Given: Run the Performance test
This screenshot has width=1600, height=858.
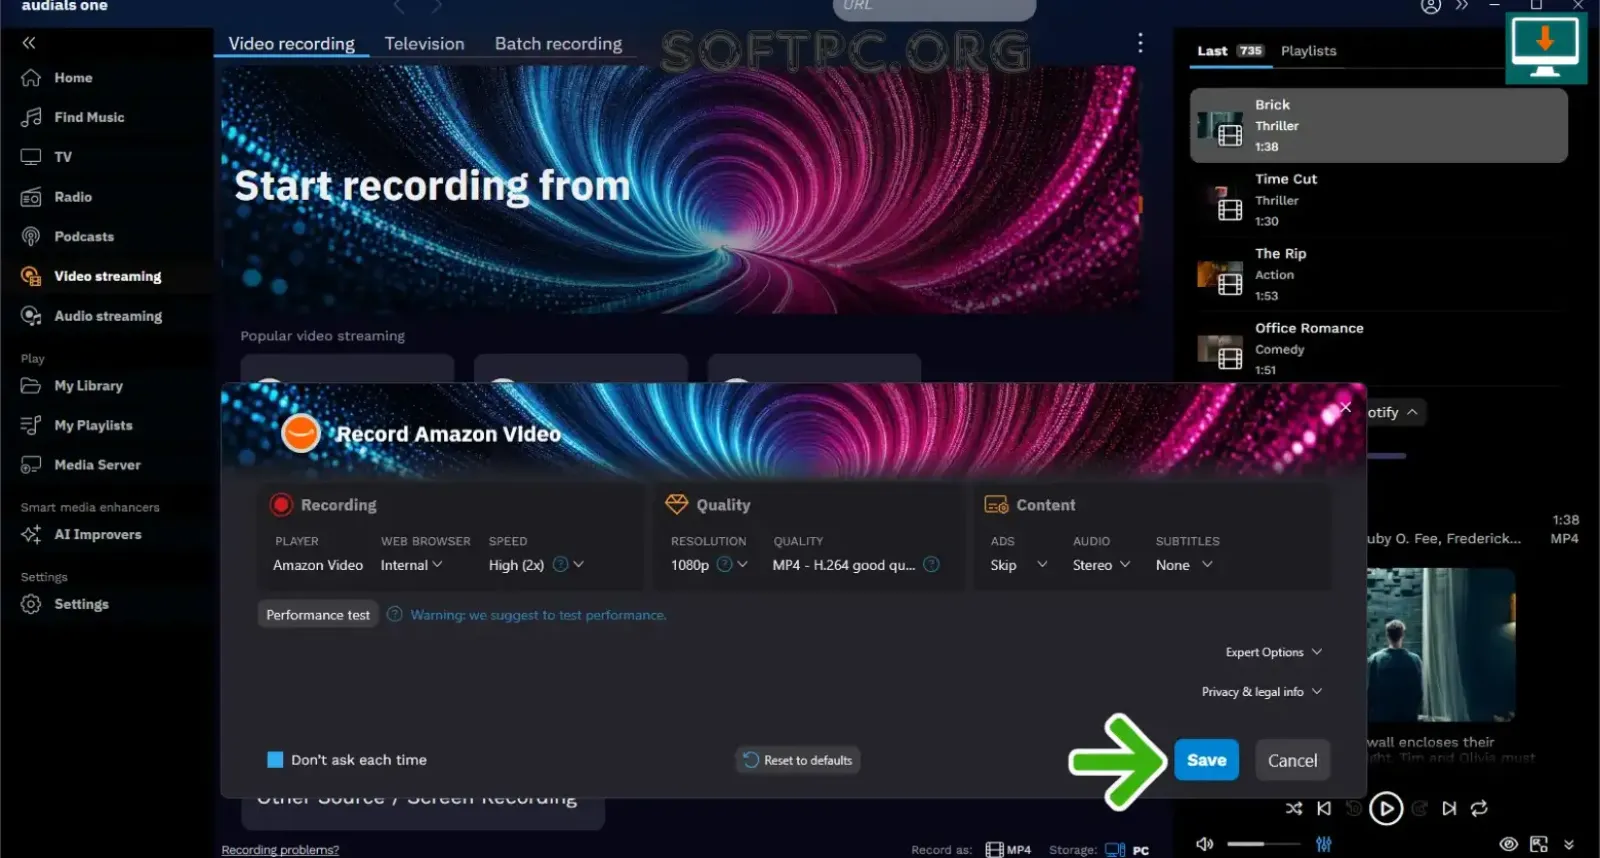Looking at the screenshot, I should (x=318, y=615).
